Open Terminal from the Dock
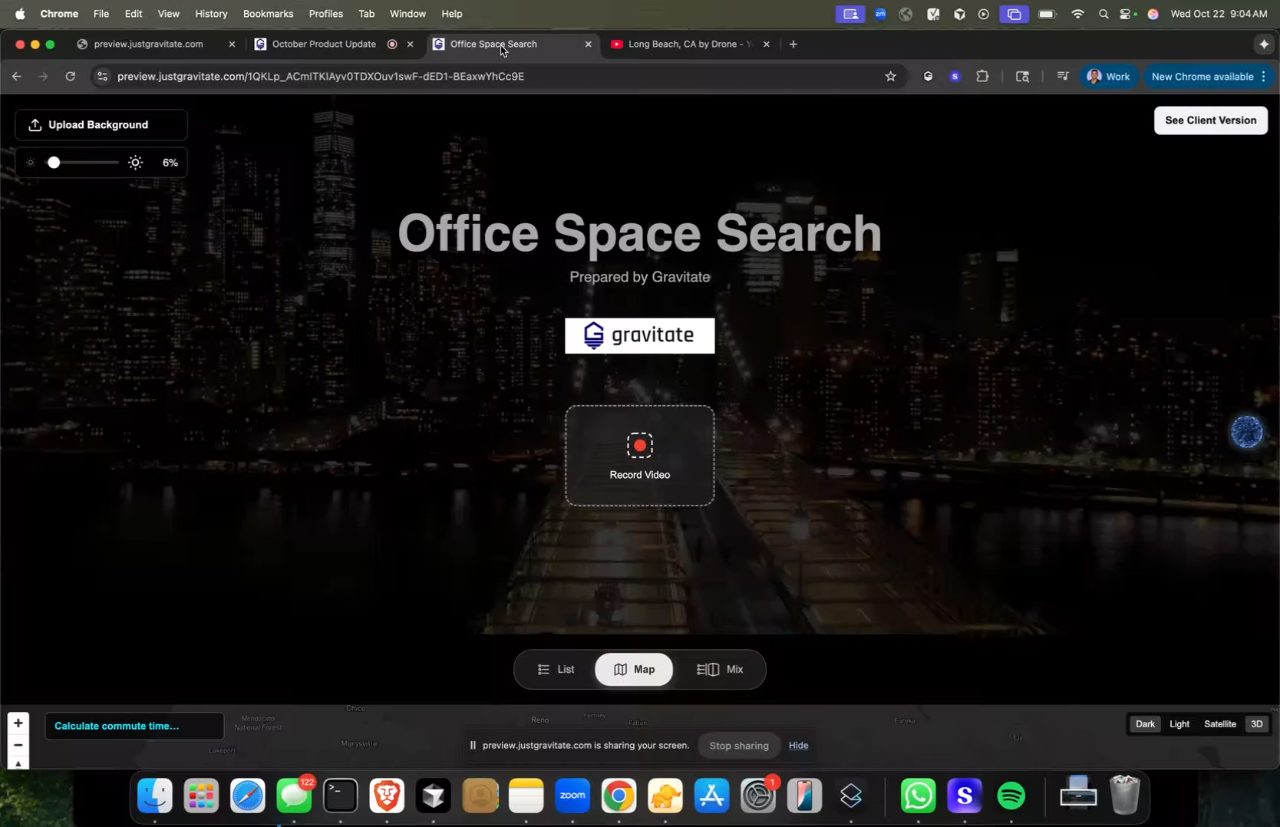This screenshot has width=1280, height=827. click(340, 796)
